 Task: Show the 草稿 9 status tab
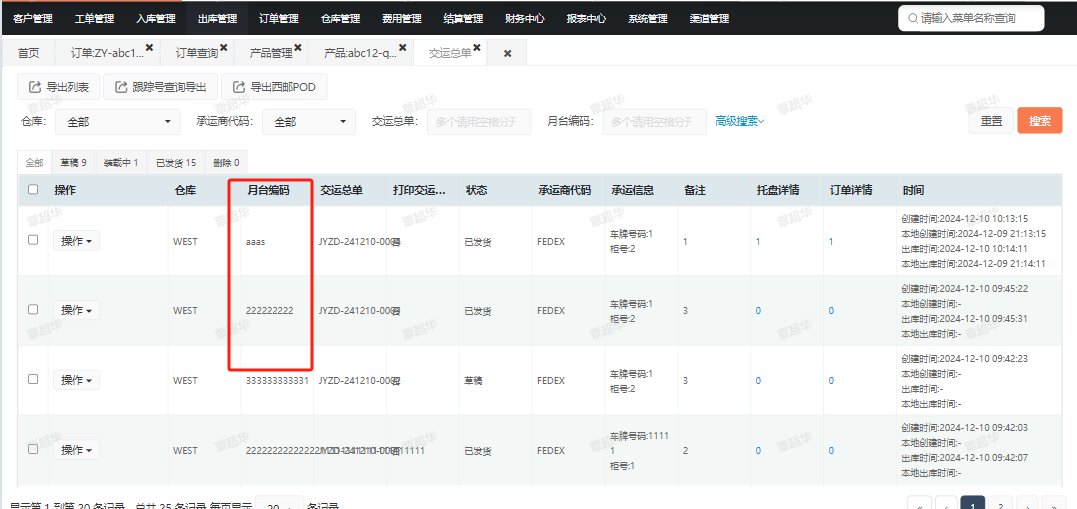73,163
